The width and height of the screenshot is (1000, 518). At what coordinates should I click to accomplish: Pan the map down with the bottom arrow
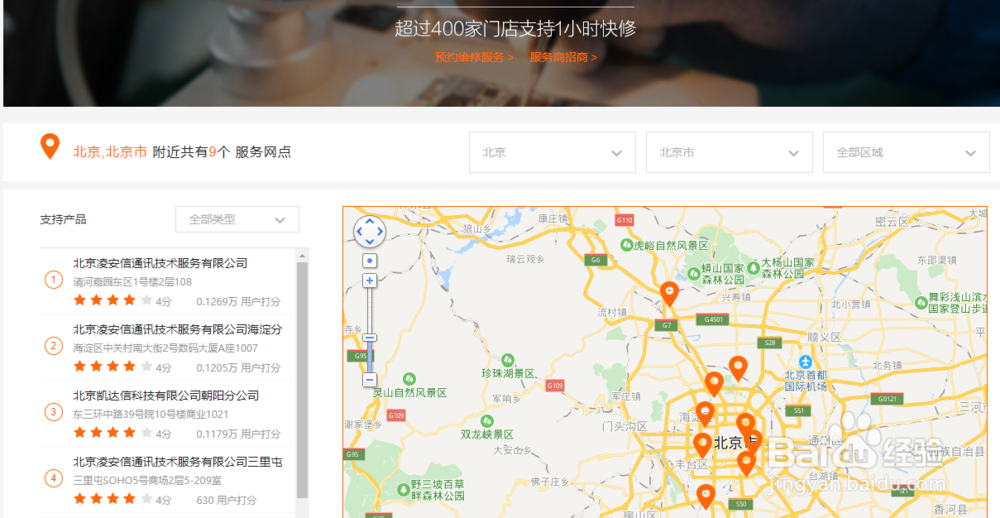[369, 242]
